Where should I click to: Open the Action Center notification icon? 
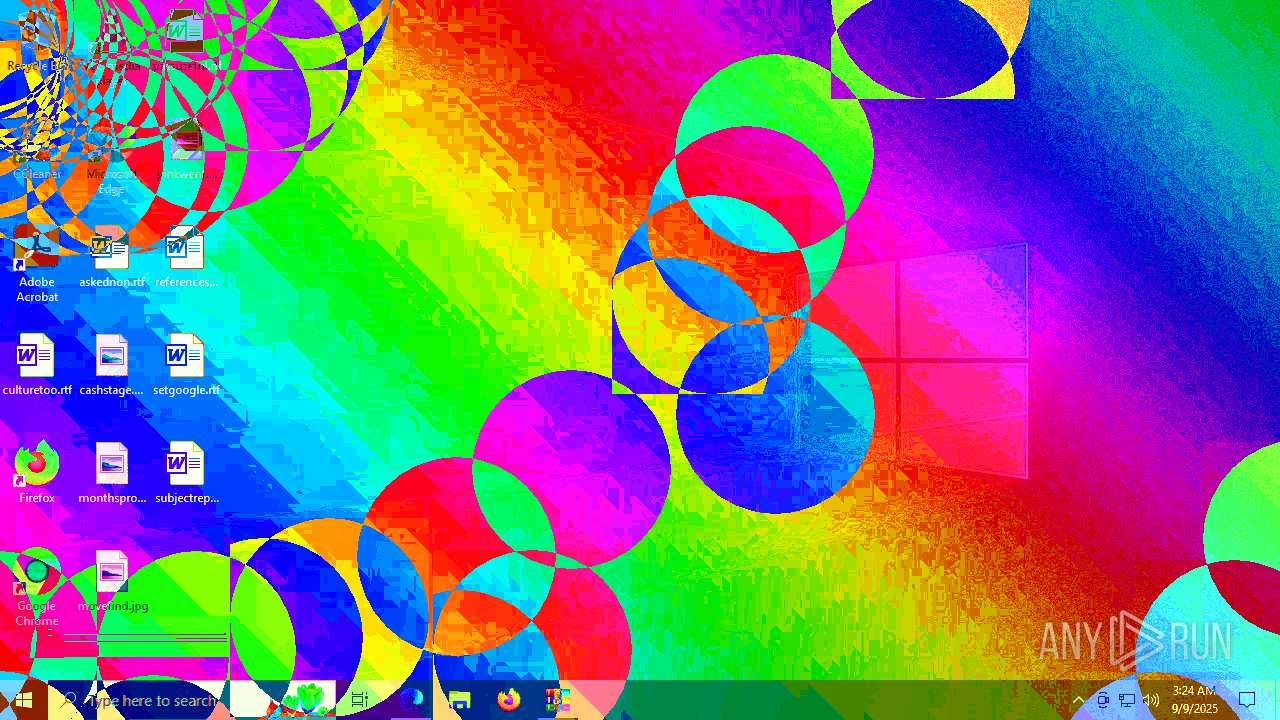click(x=1247, y=700)
